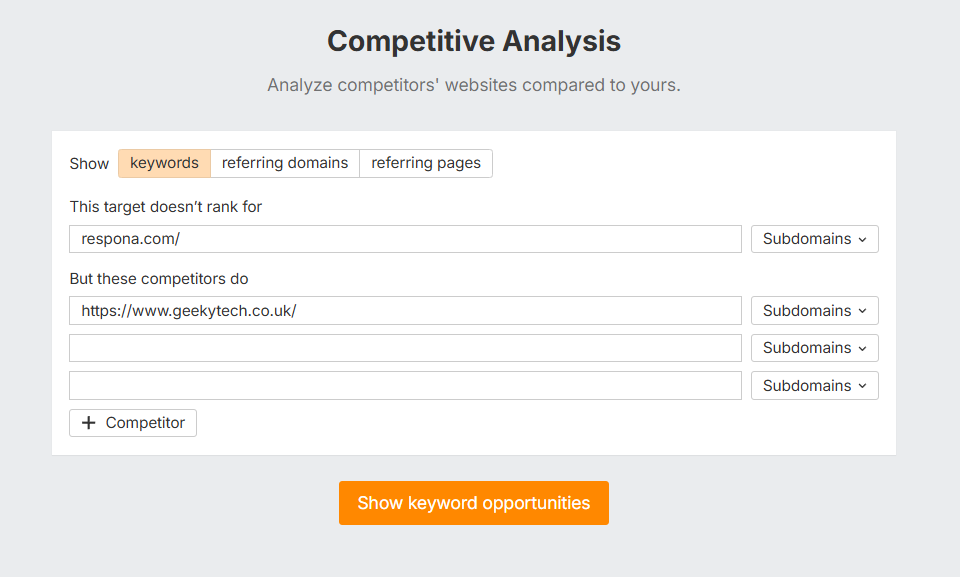
Task: Switch Show mode to referring domains
Action: [284, 163]
